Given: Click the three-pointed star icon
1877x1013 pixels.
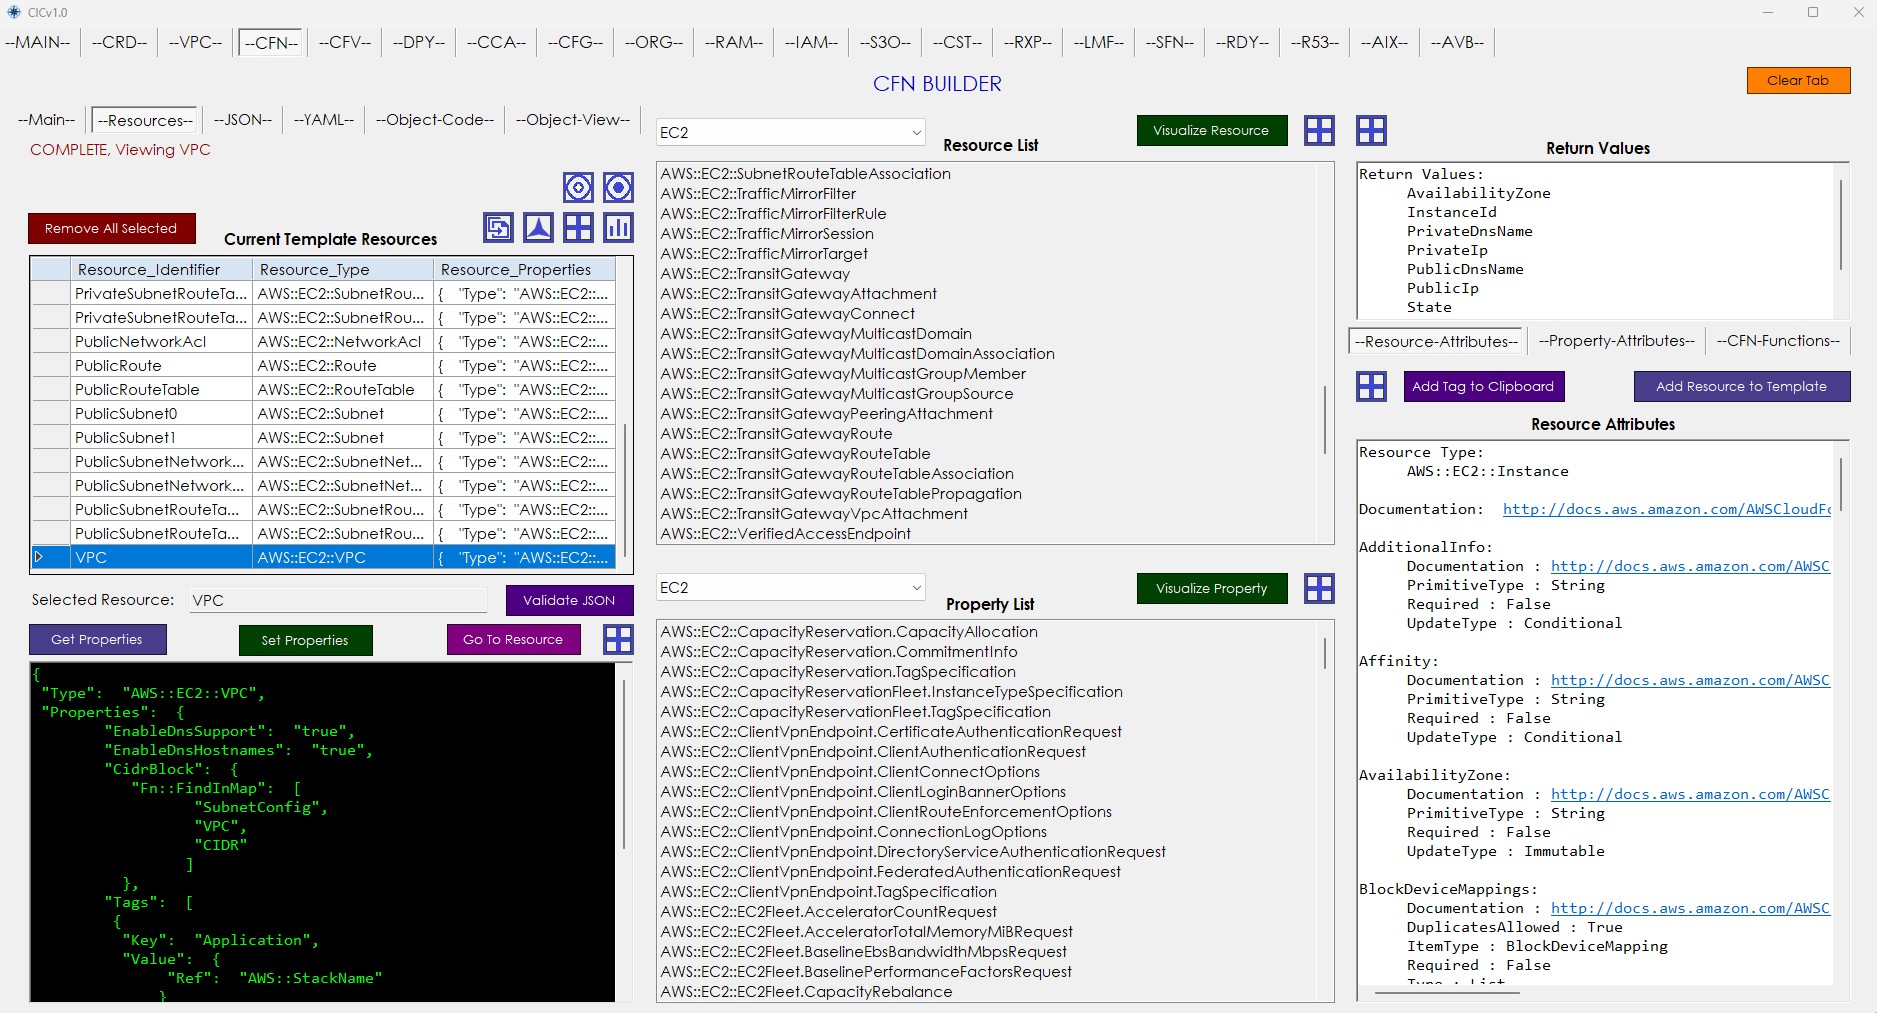Looking at the screenshot, I should (x=538, y=228).
